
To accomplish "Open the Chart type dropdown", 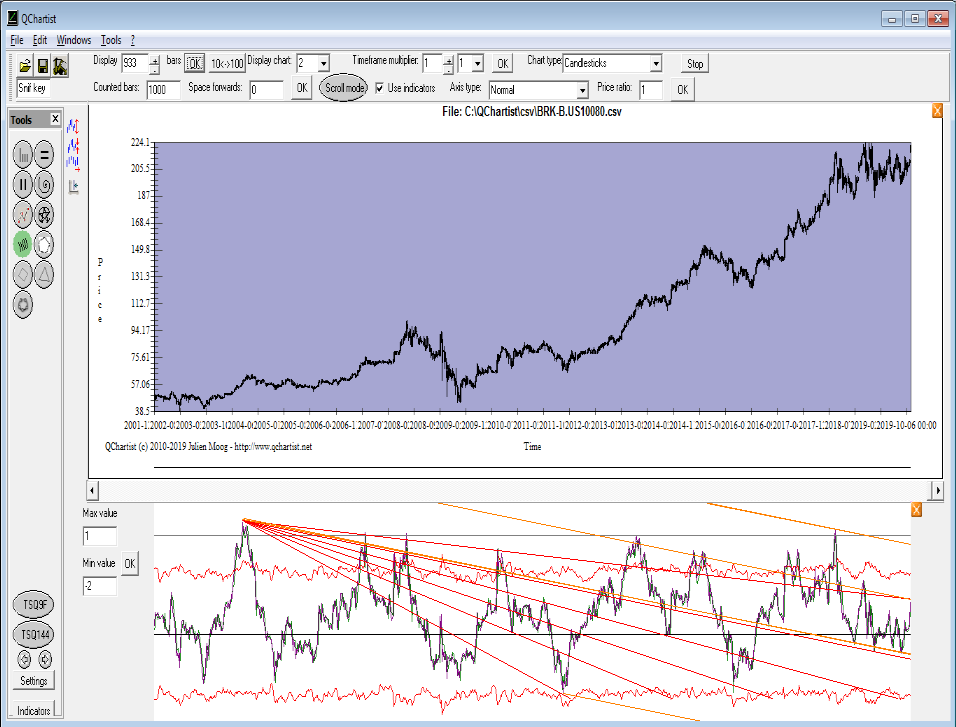I will point(655,64).
